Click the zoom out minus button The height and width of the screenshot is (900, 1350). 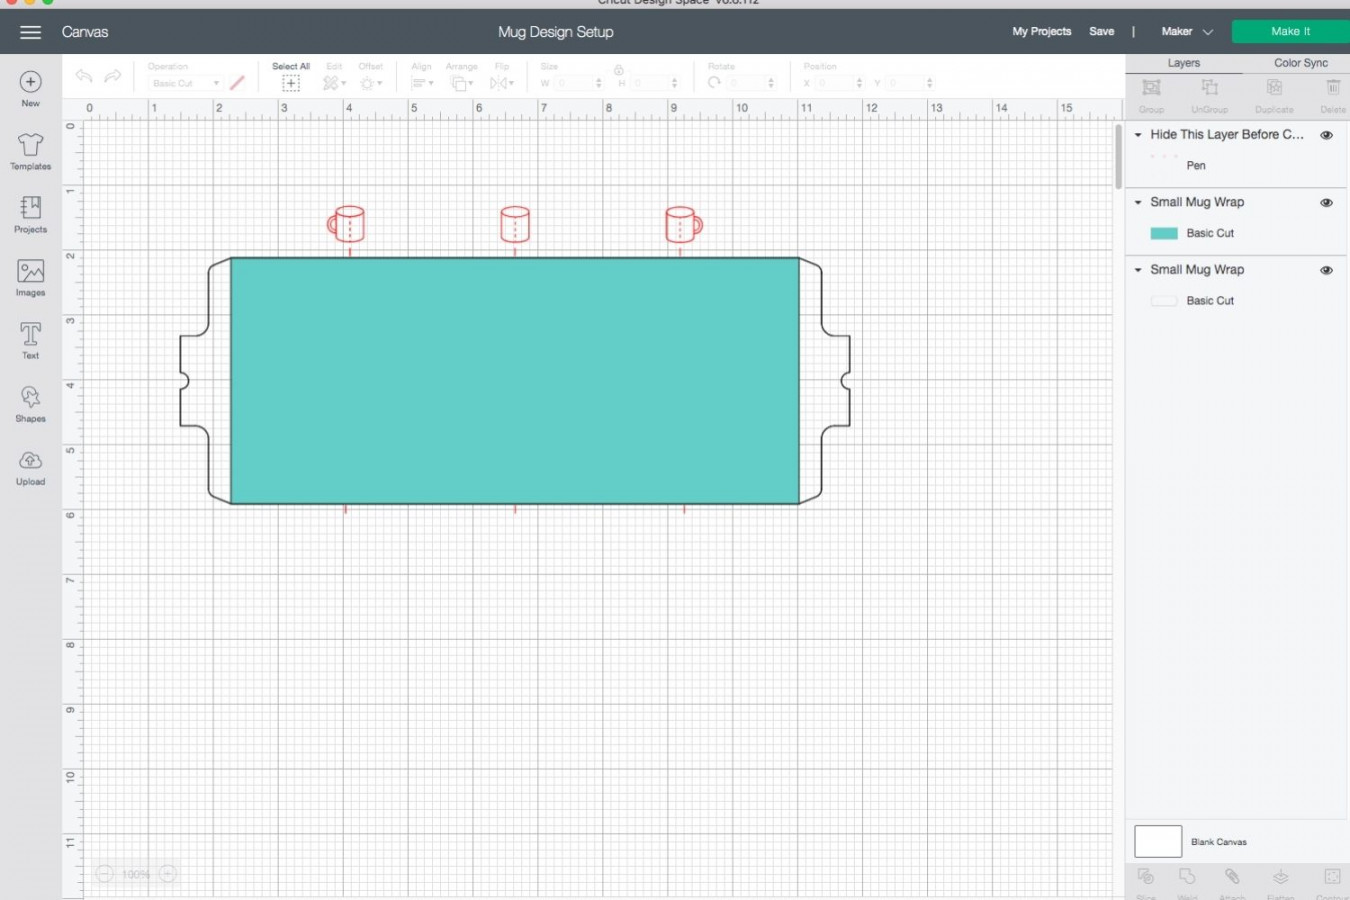click(x=104, y=874)
